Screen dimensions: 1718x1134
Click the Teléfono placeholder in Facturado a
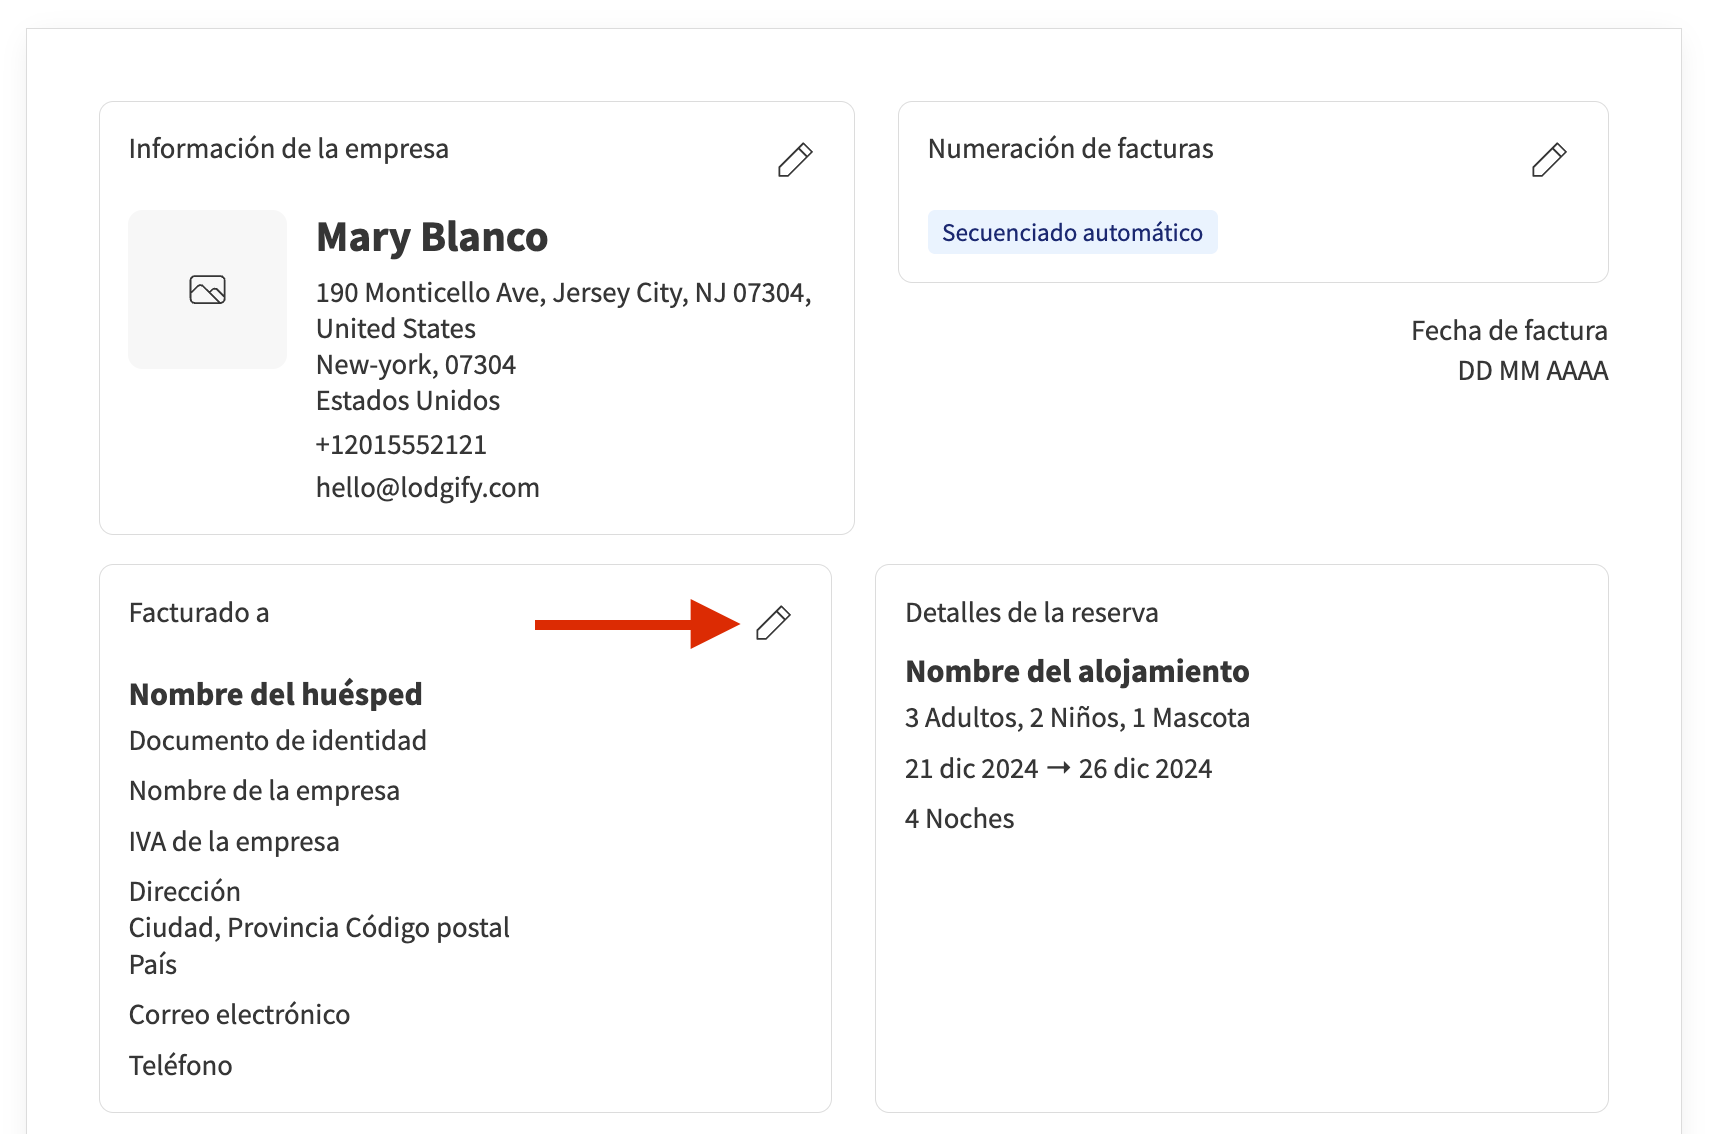[180, 1066]
